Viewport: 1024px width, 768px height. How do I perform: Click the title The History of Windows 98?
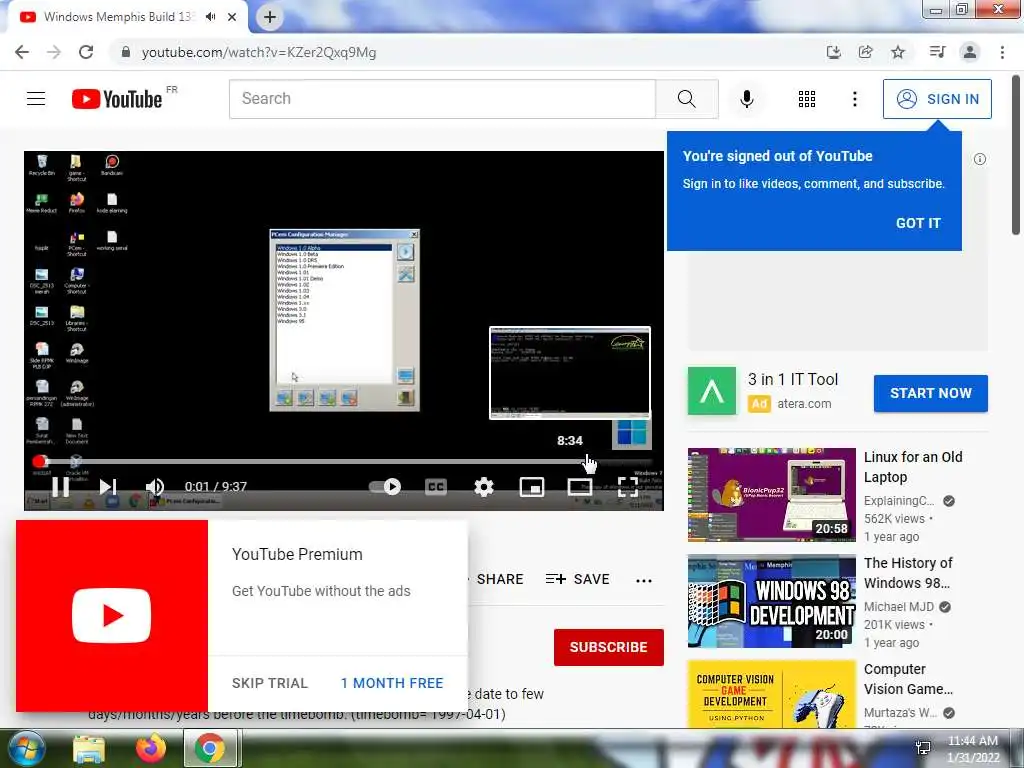click(x=908, y=573)
